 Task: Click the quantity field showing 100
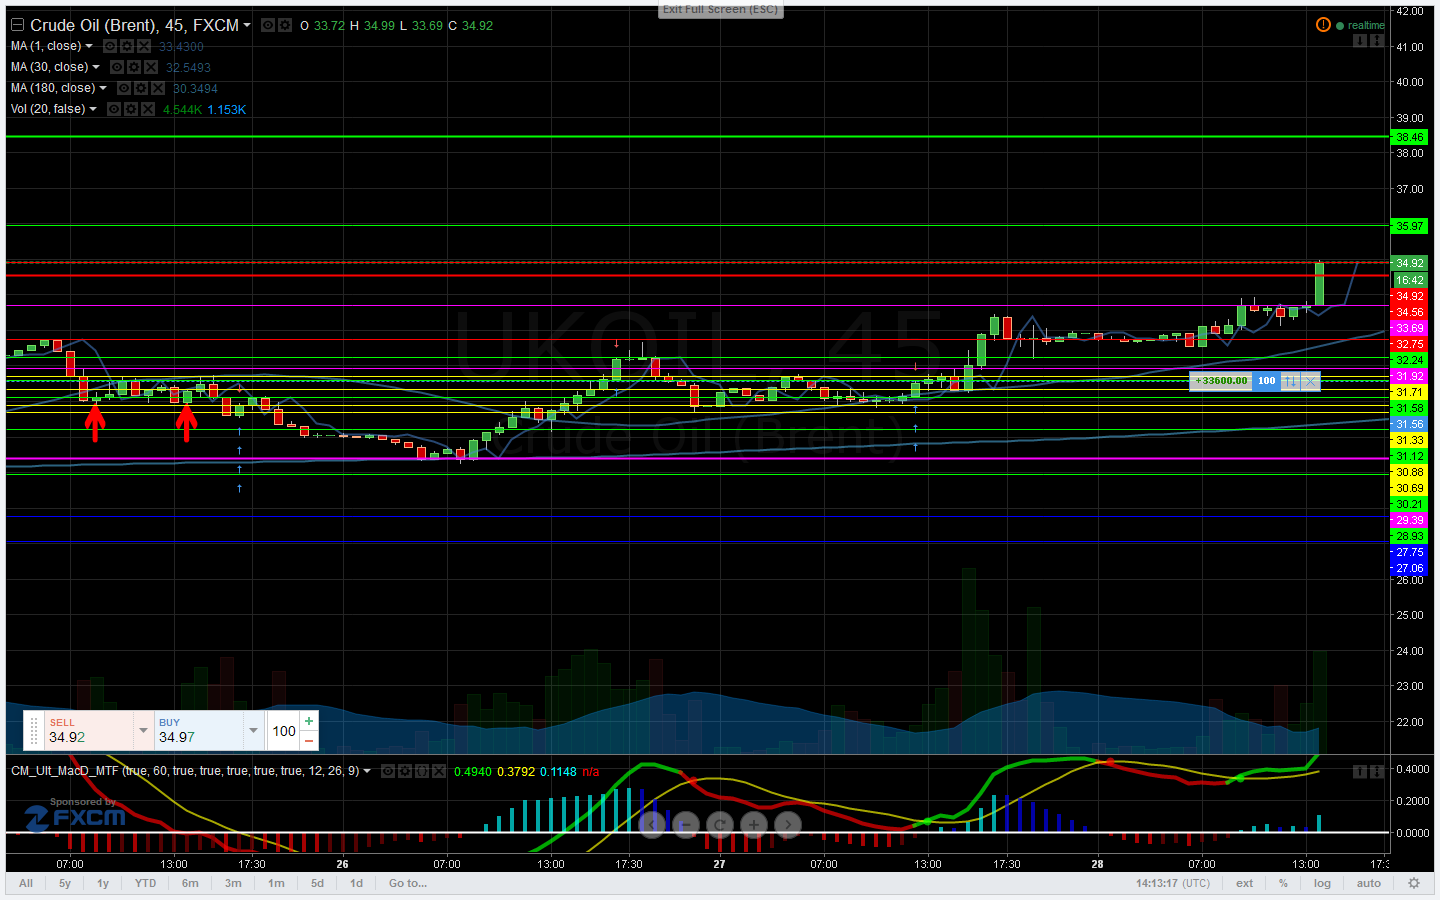pyautogui.click(x=284, y=731)
